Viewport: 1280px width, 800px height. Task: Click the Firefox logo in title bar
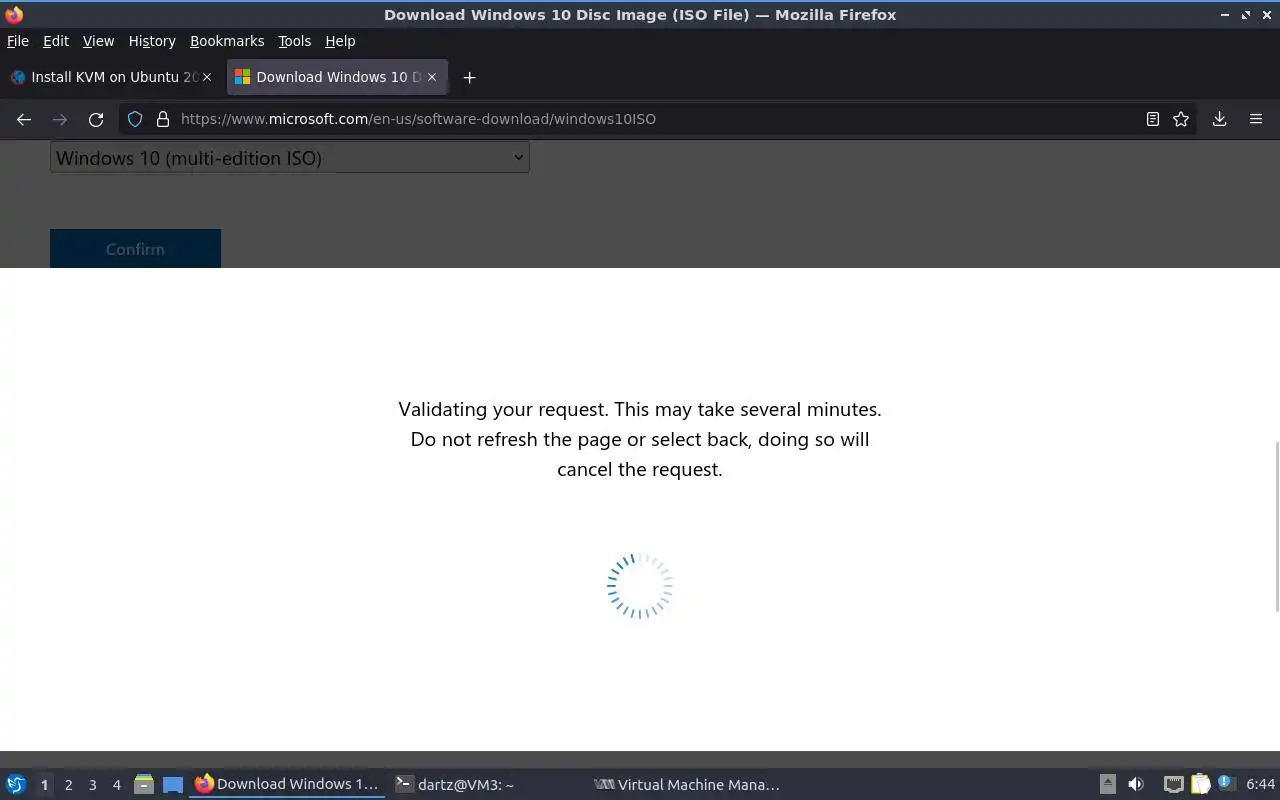pos(14,15)
